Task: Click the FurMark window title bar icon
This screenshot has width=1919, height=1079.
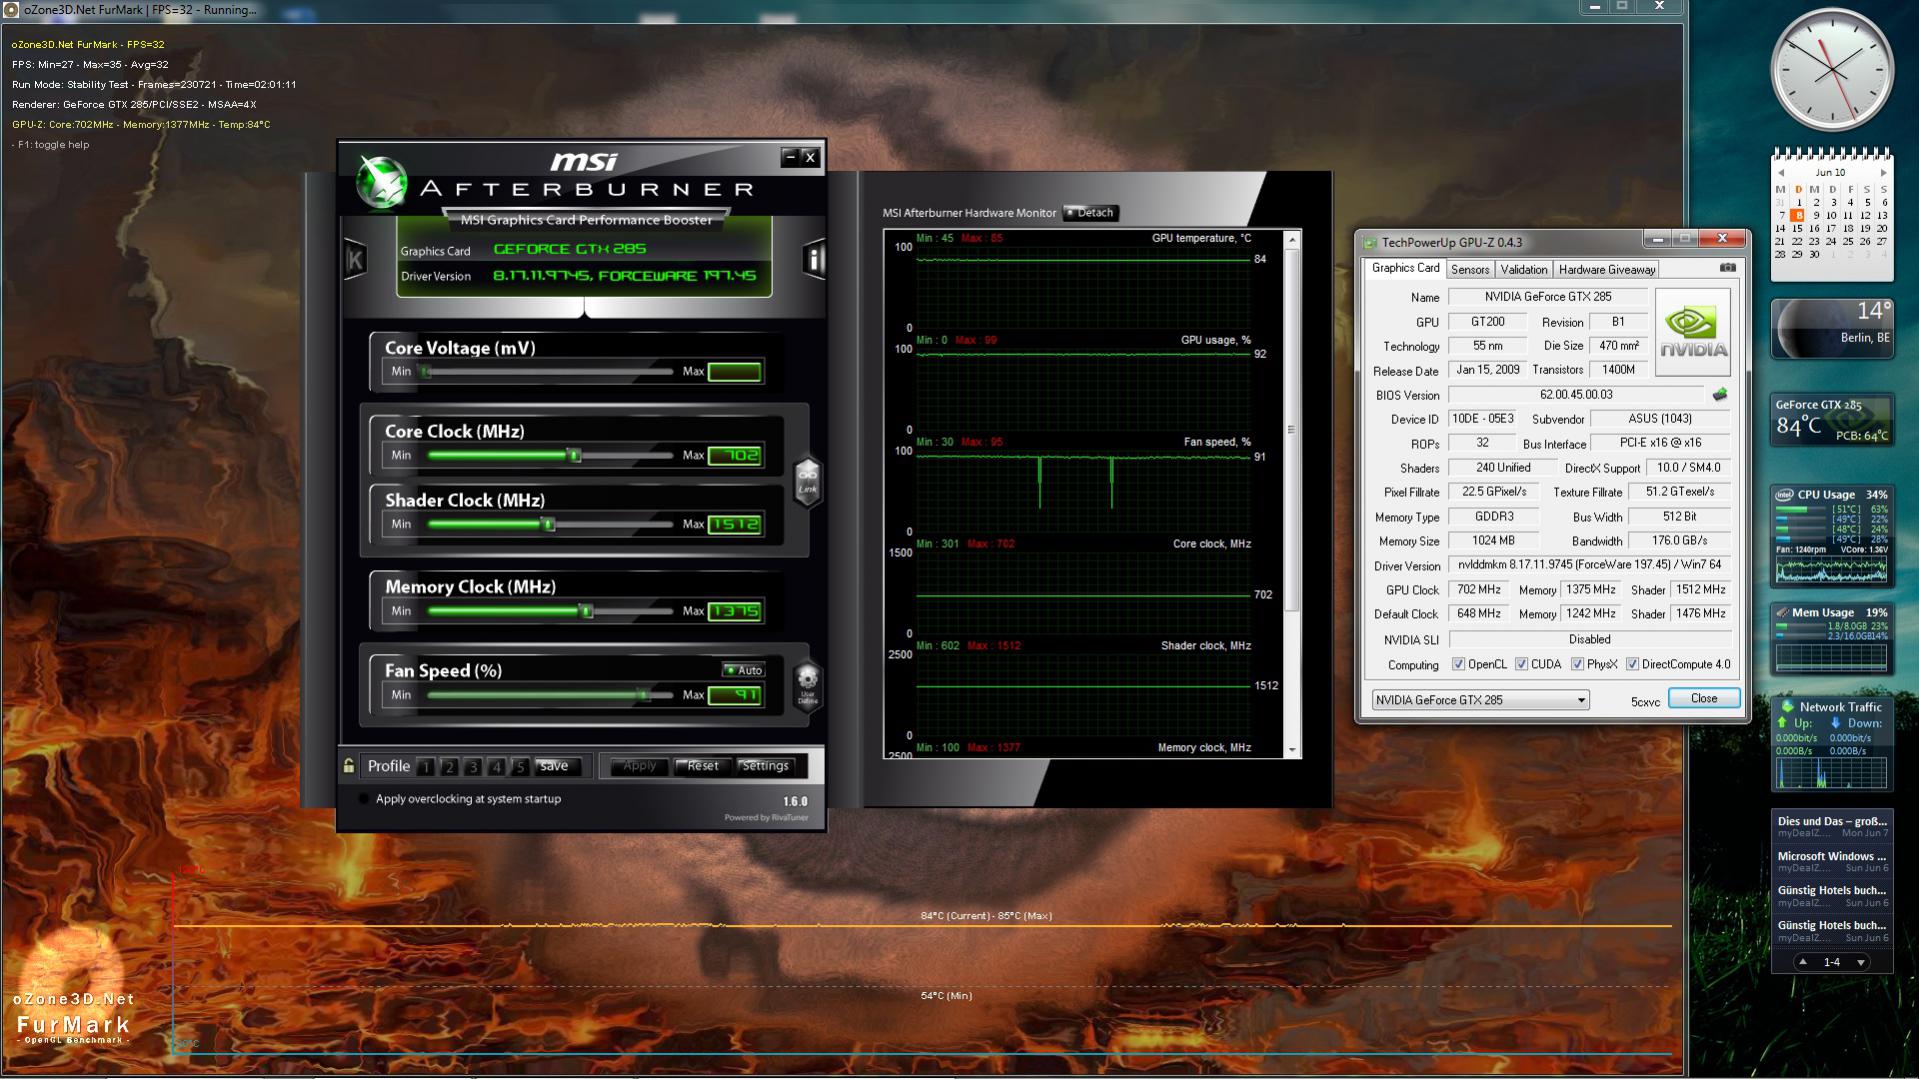Action: pyautogui.click(x=11, y=9)
